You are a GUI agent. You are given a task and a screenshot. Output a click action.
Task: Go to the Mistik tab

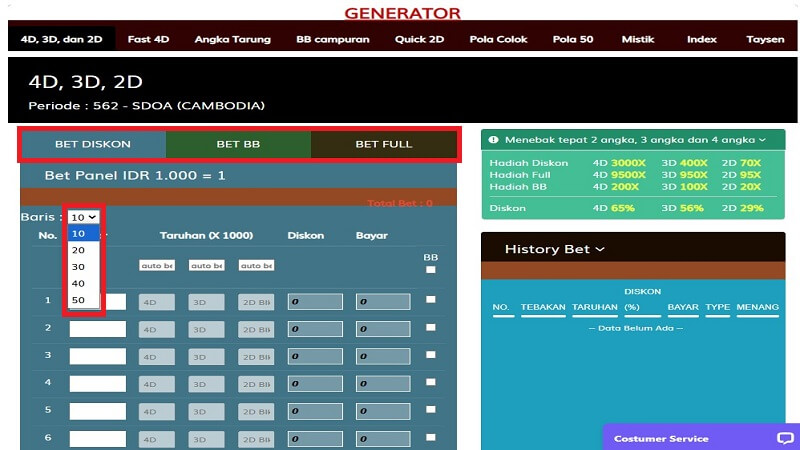pyautogui.click(x=638, y=39)
